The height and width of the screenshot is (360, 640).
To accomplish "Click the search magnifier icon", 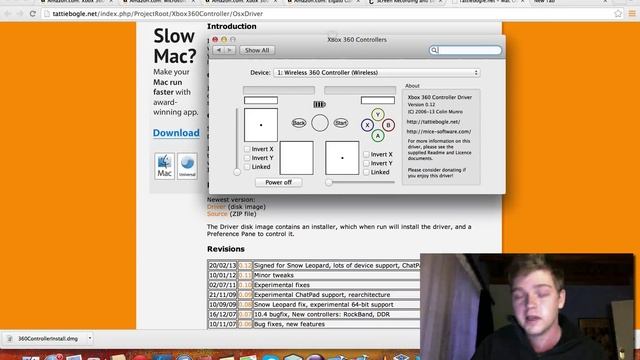I will [434, 50].
